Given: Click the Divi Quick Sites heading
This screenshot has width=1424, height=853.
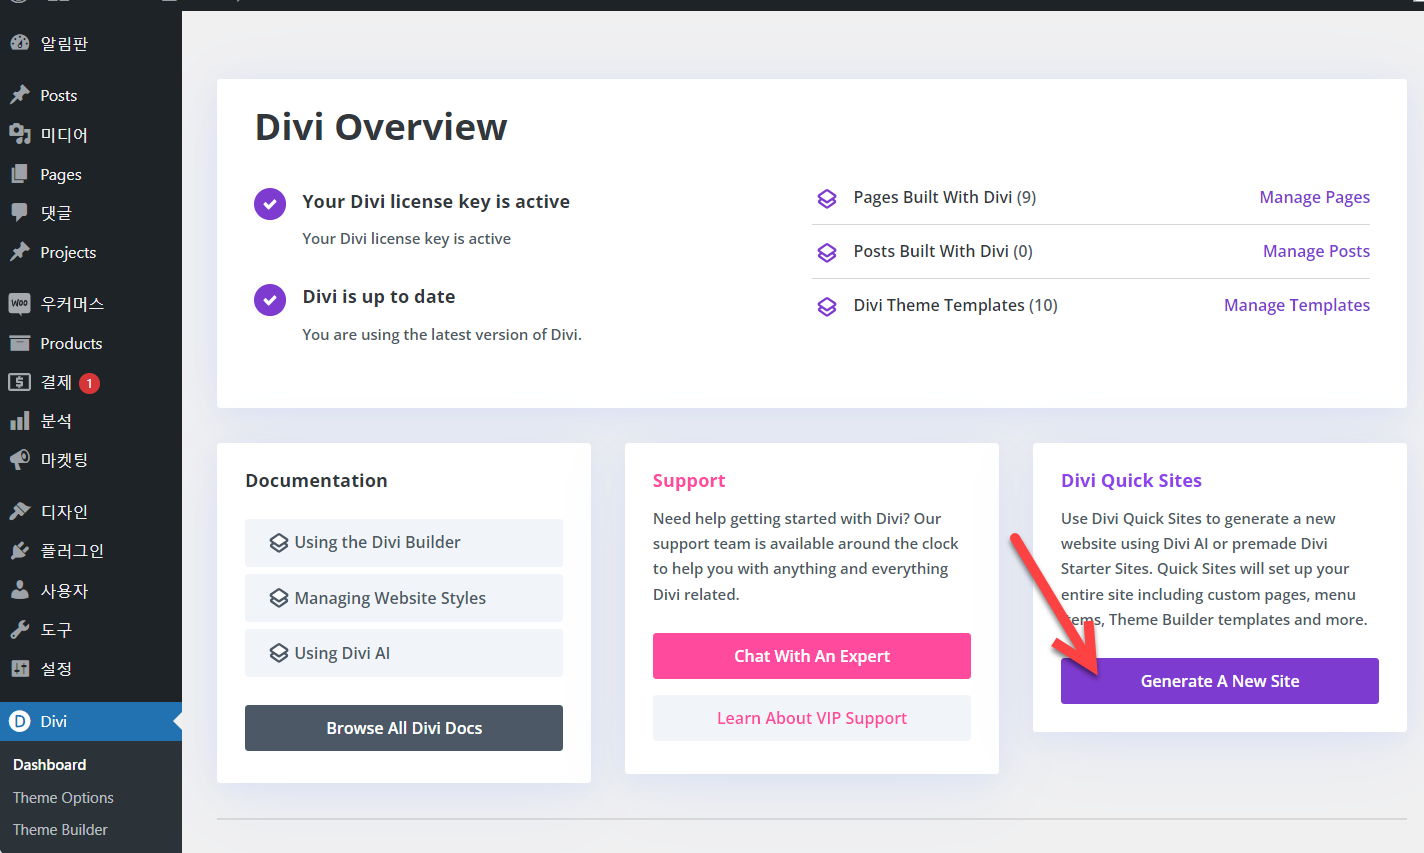Looking at the screenshot, I should (1131, 480).
